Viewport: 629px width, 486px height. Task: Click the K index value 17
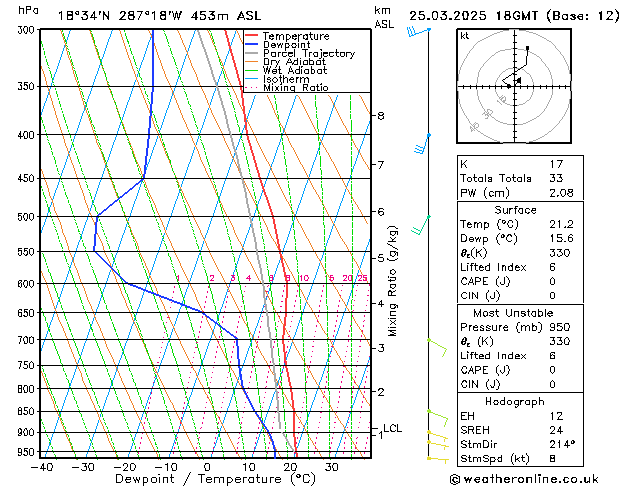click(x=556, y=164)
